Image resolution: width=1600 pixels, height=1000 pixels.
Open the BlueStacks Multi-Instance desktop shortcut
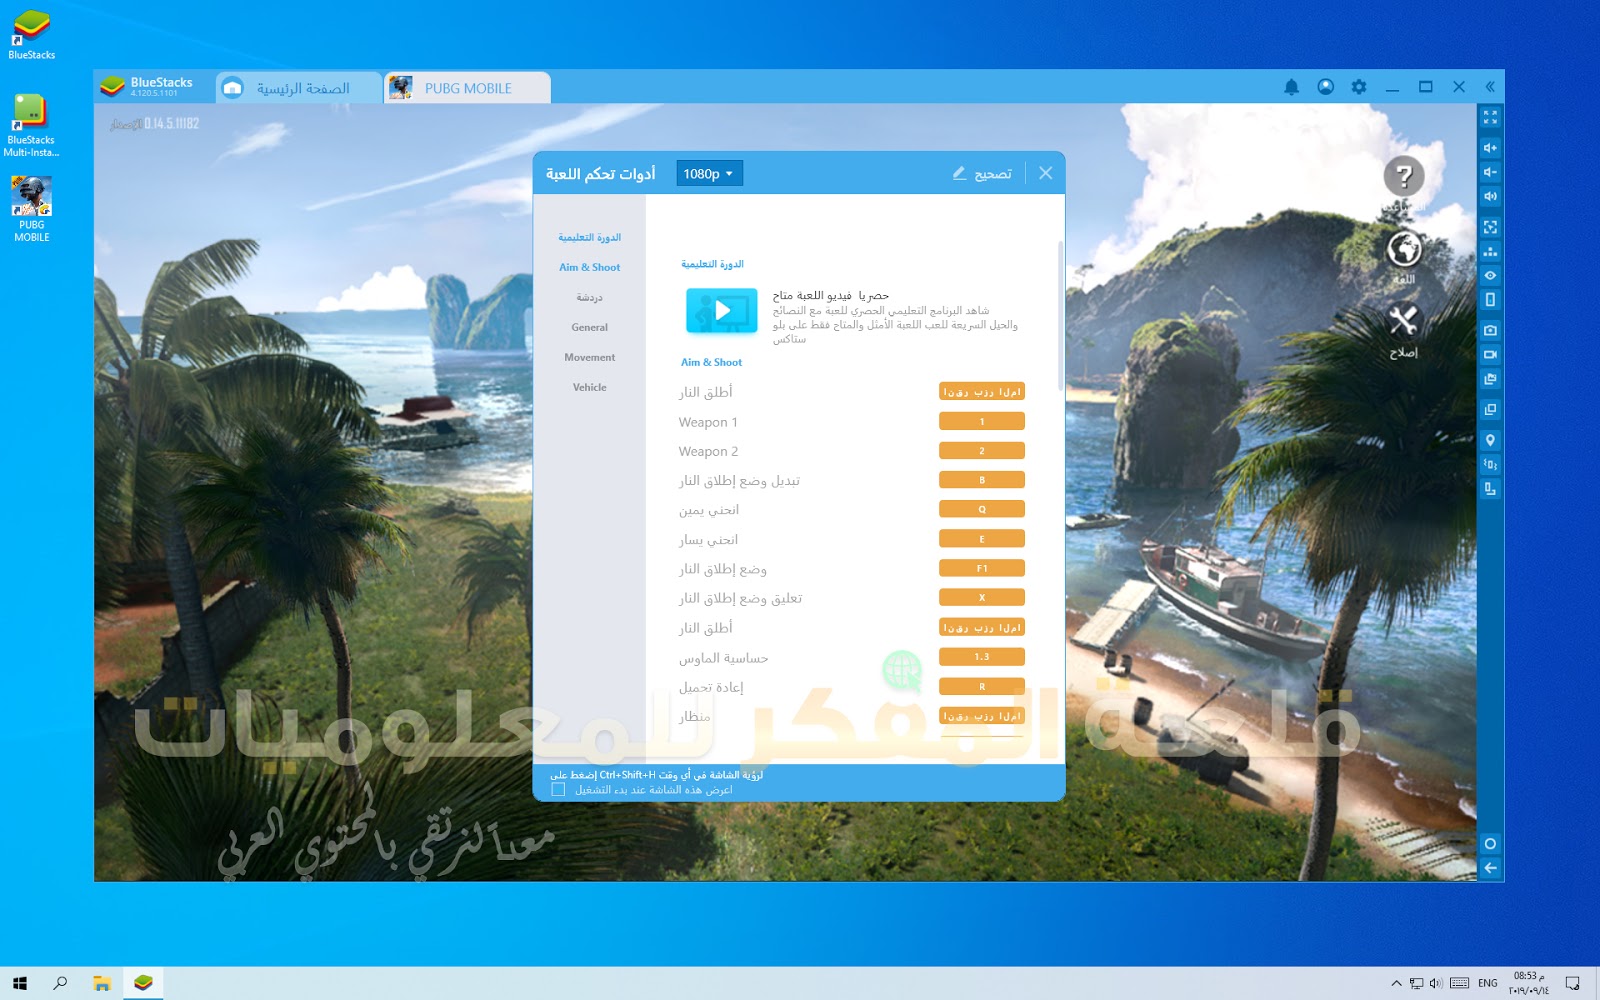click(31, 125)
